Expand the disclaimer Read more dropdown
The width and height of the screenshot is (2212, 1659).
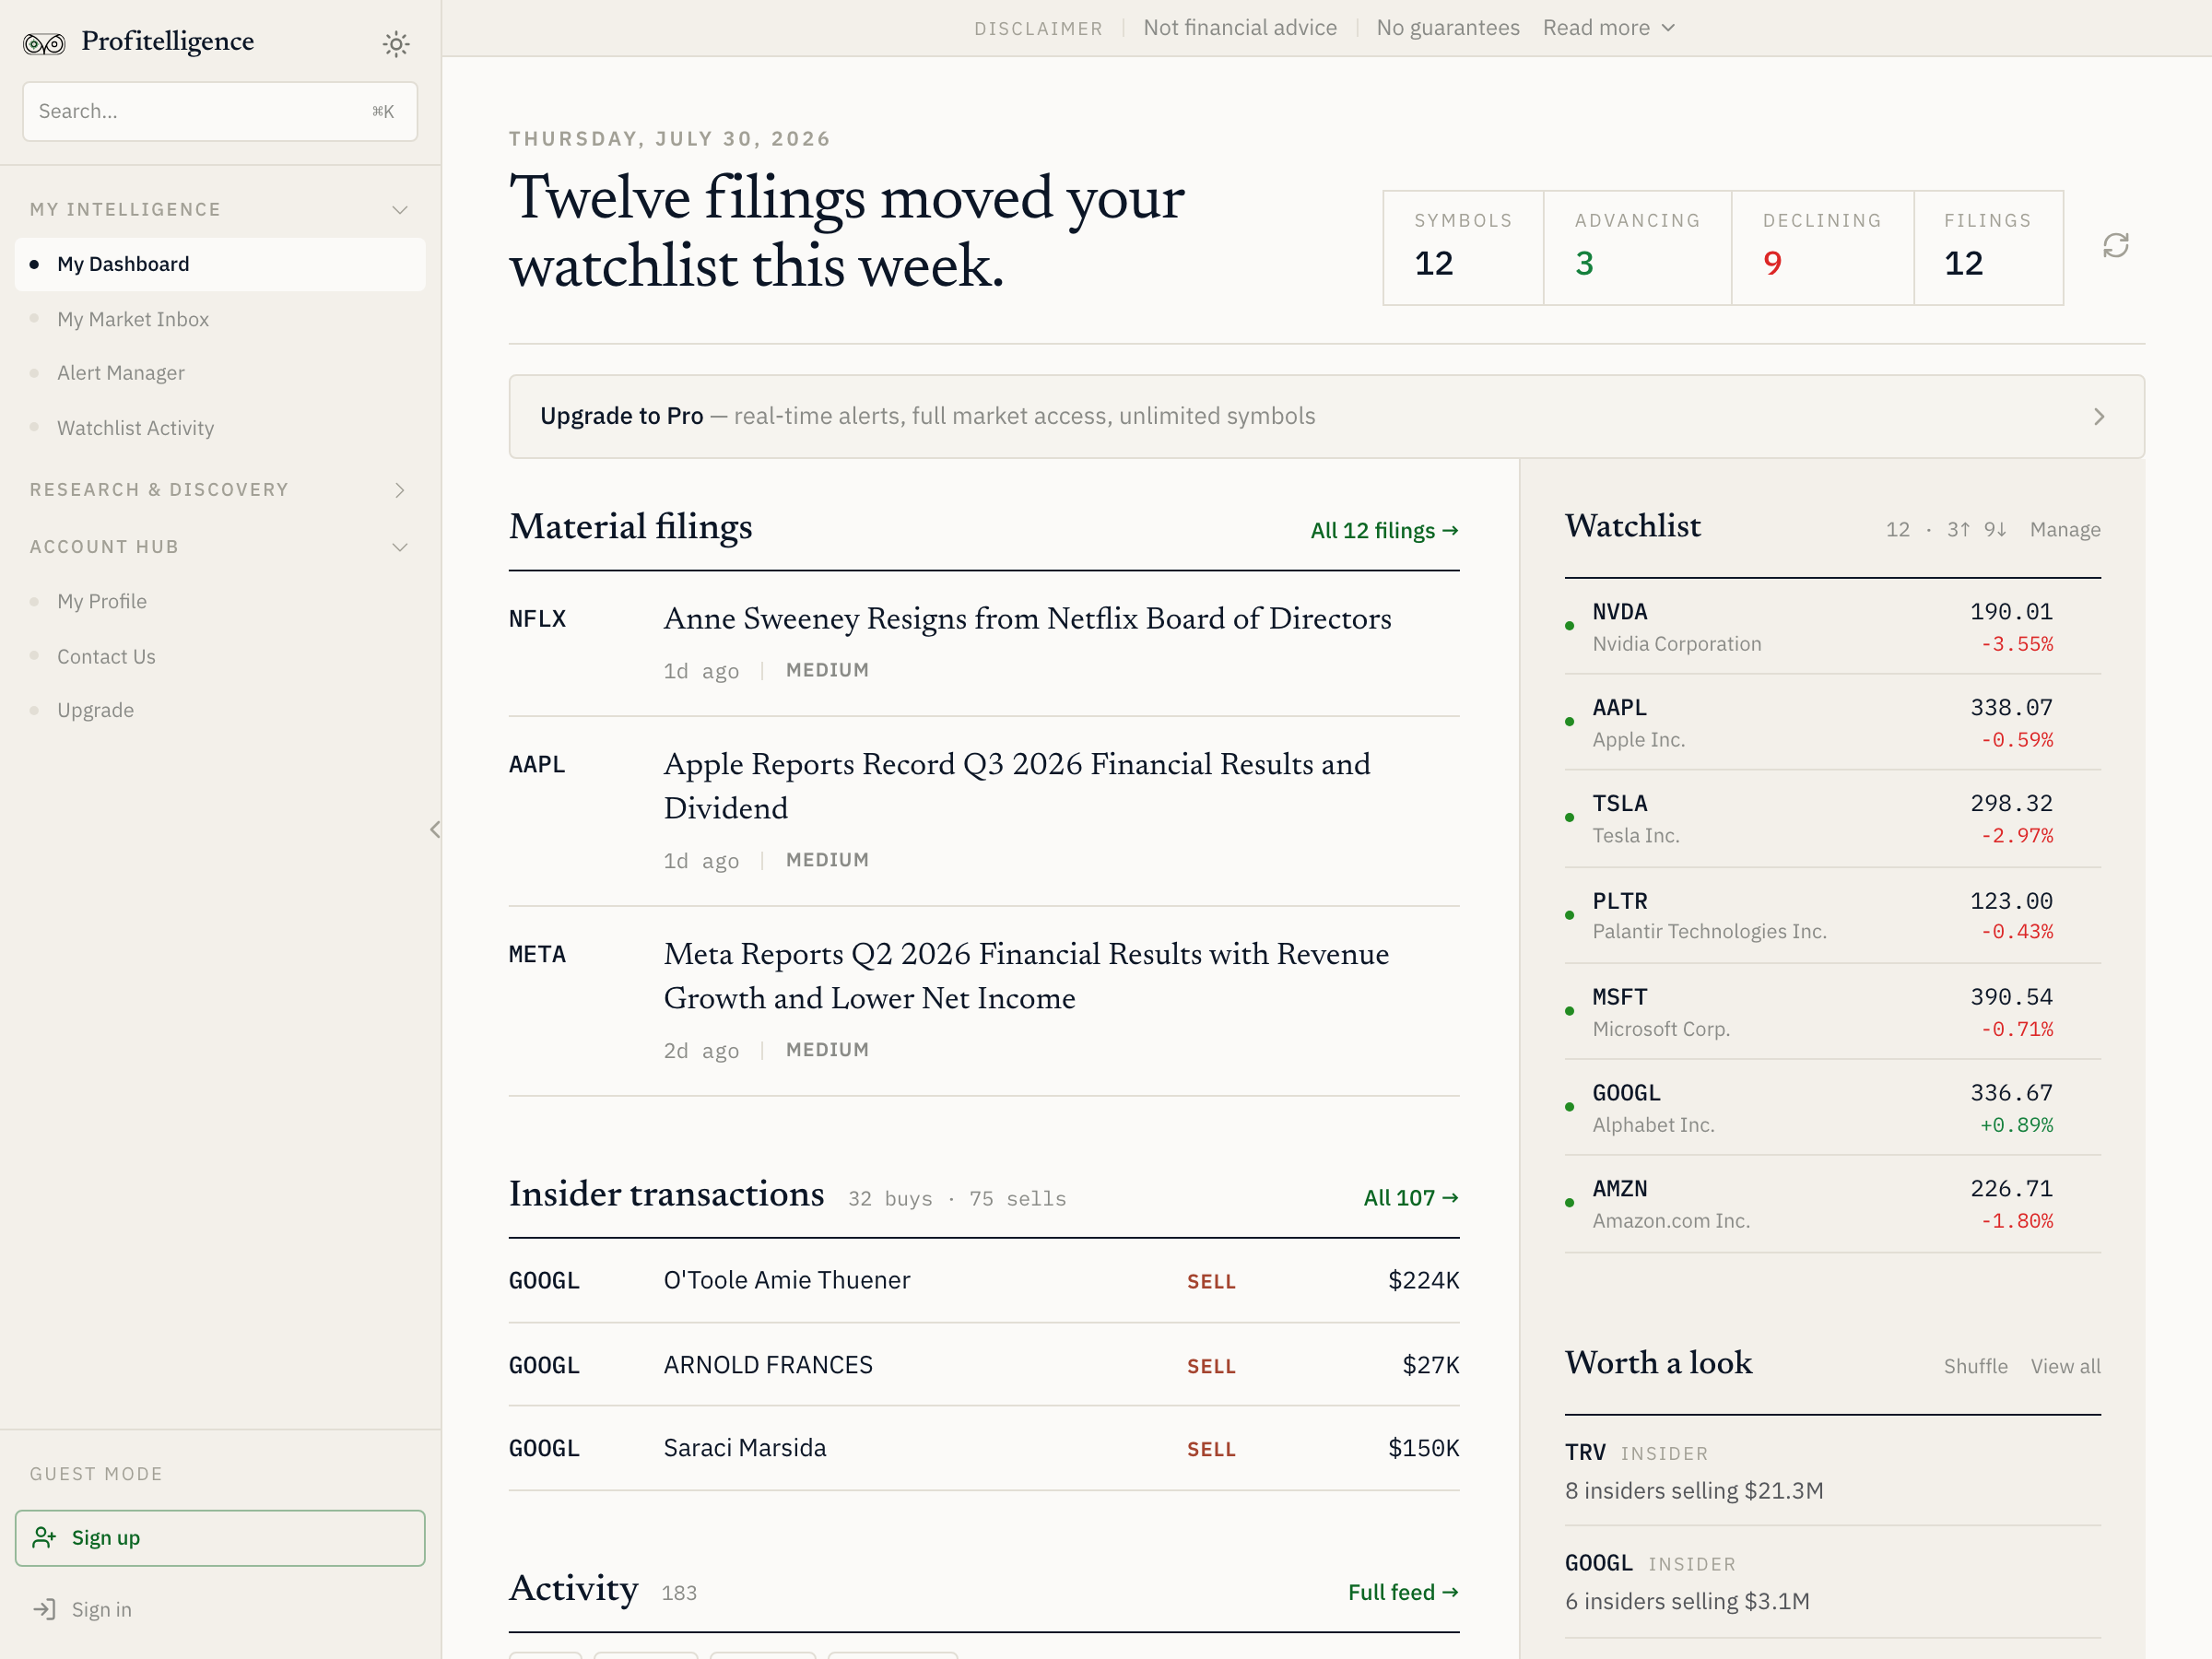[1609, 28]
